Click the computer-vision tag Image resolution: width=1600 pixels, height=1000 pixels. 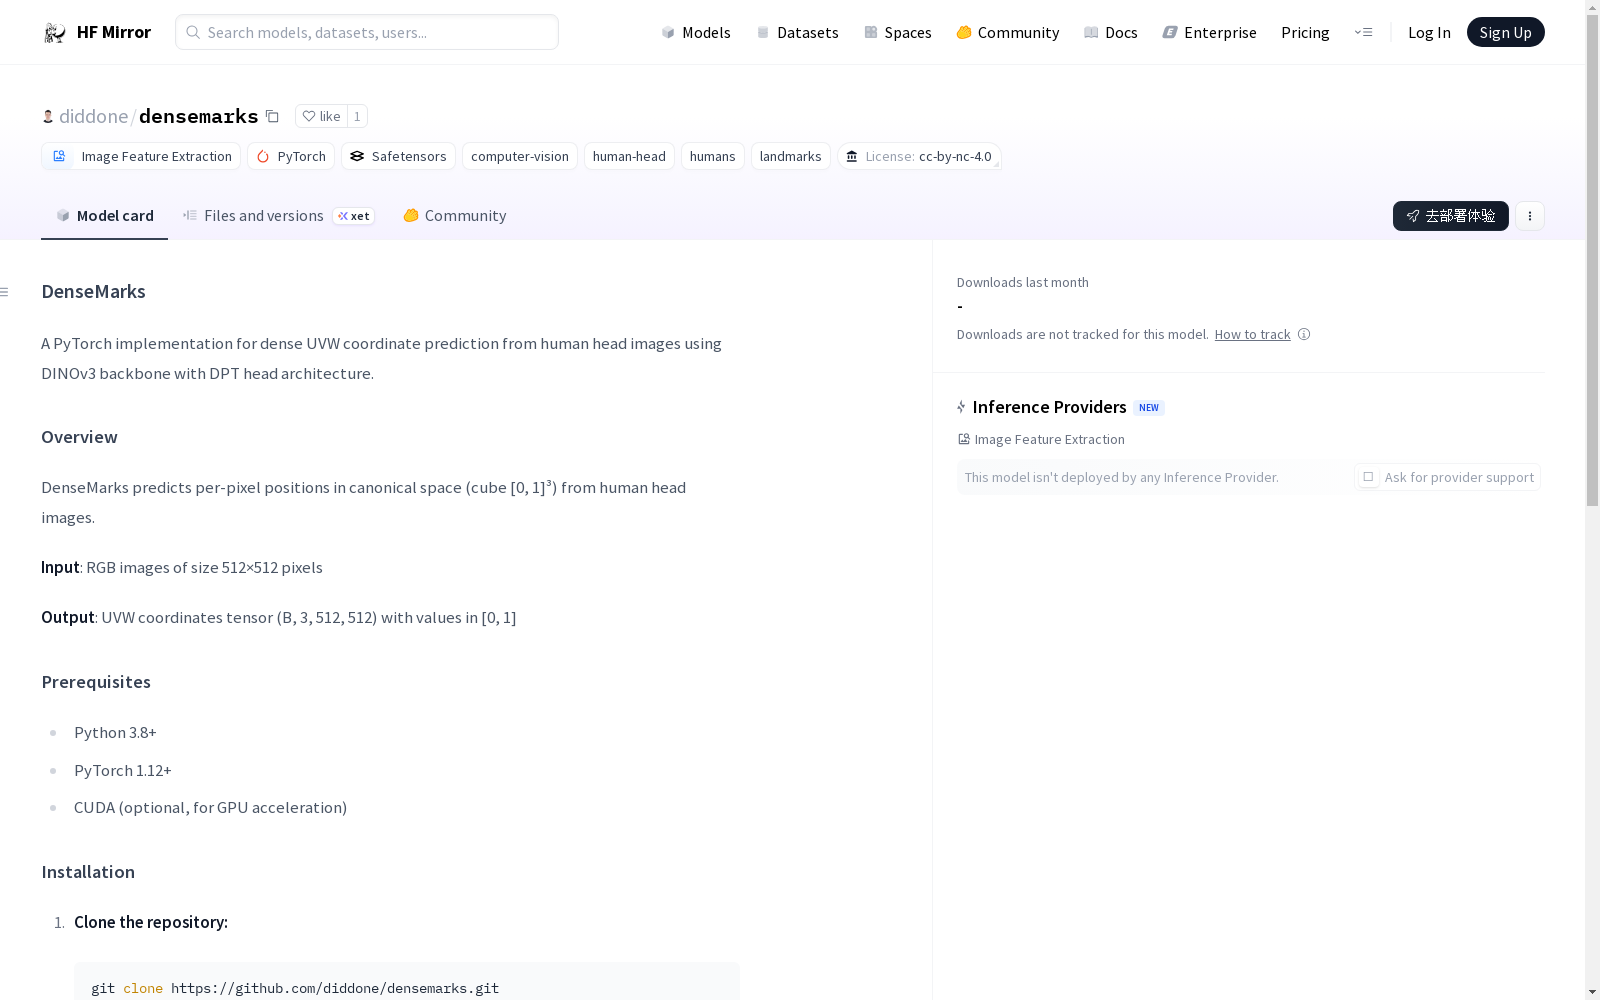[520, 156]
